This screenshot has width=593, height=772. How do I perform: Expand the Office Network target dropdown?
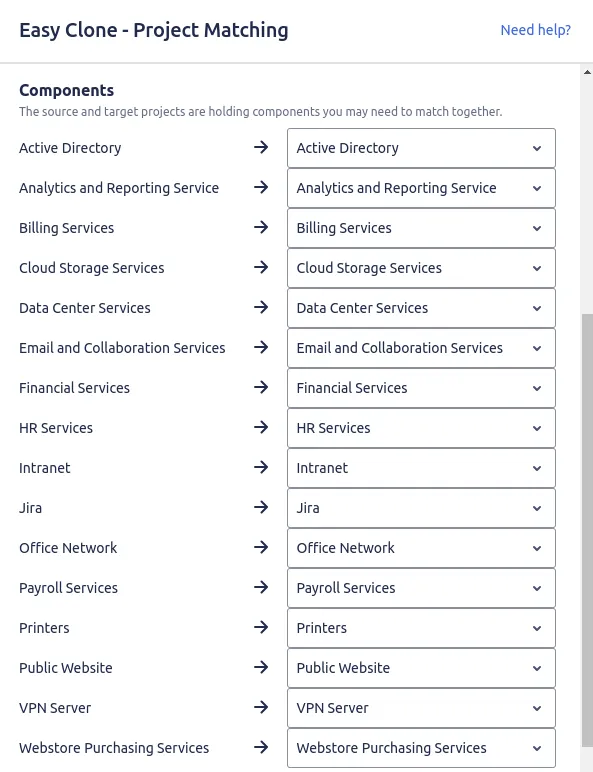coord(421,548)
